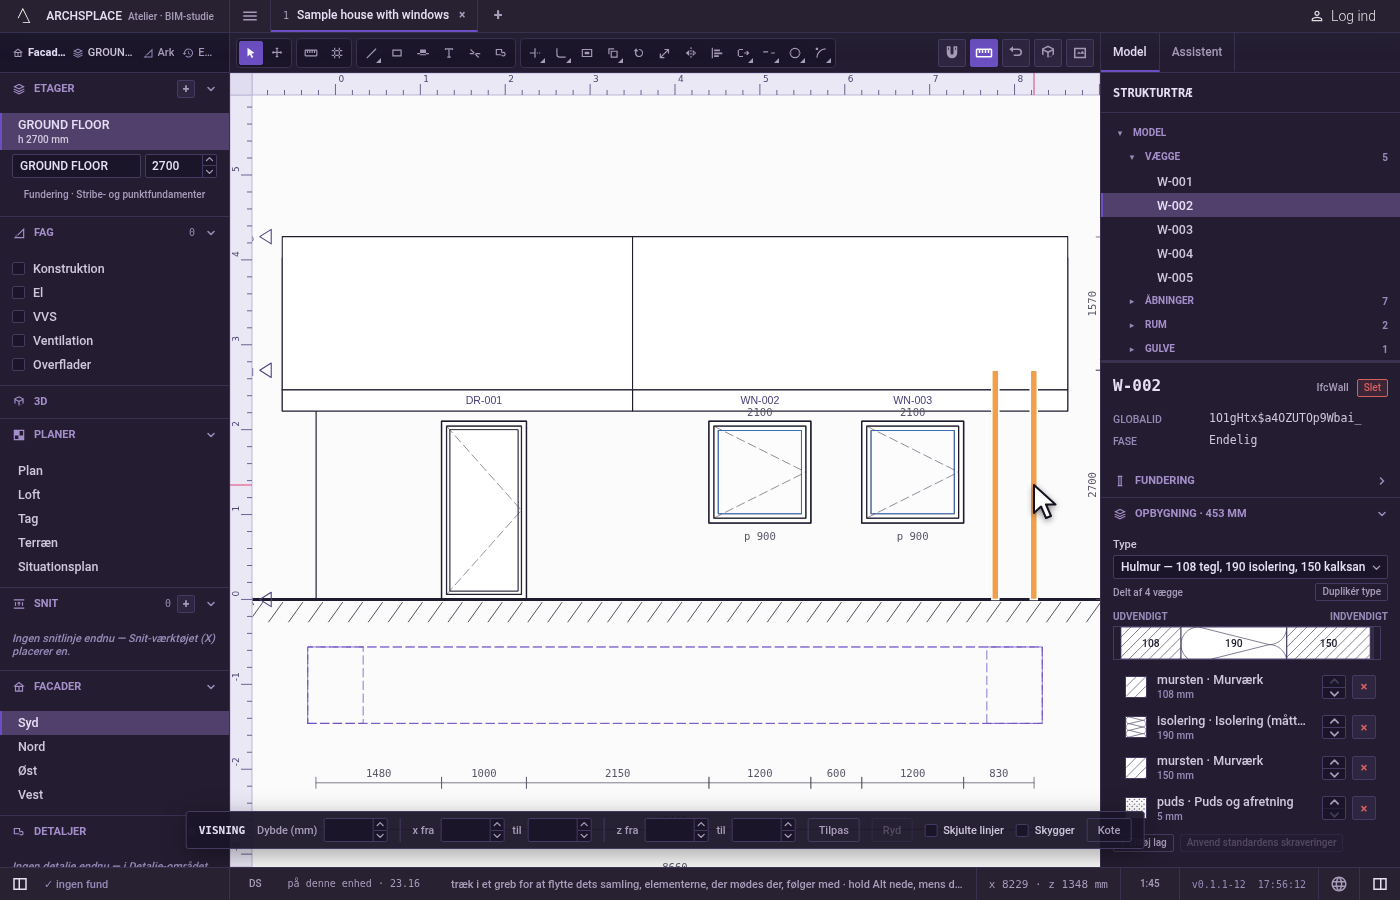Viewport: 1400px width, 900px height.
Task: Select the circle drawing tool
Action: 795,53
